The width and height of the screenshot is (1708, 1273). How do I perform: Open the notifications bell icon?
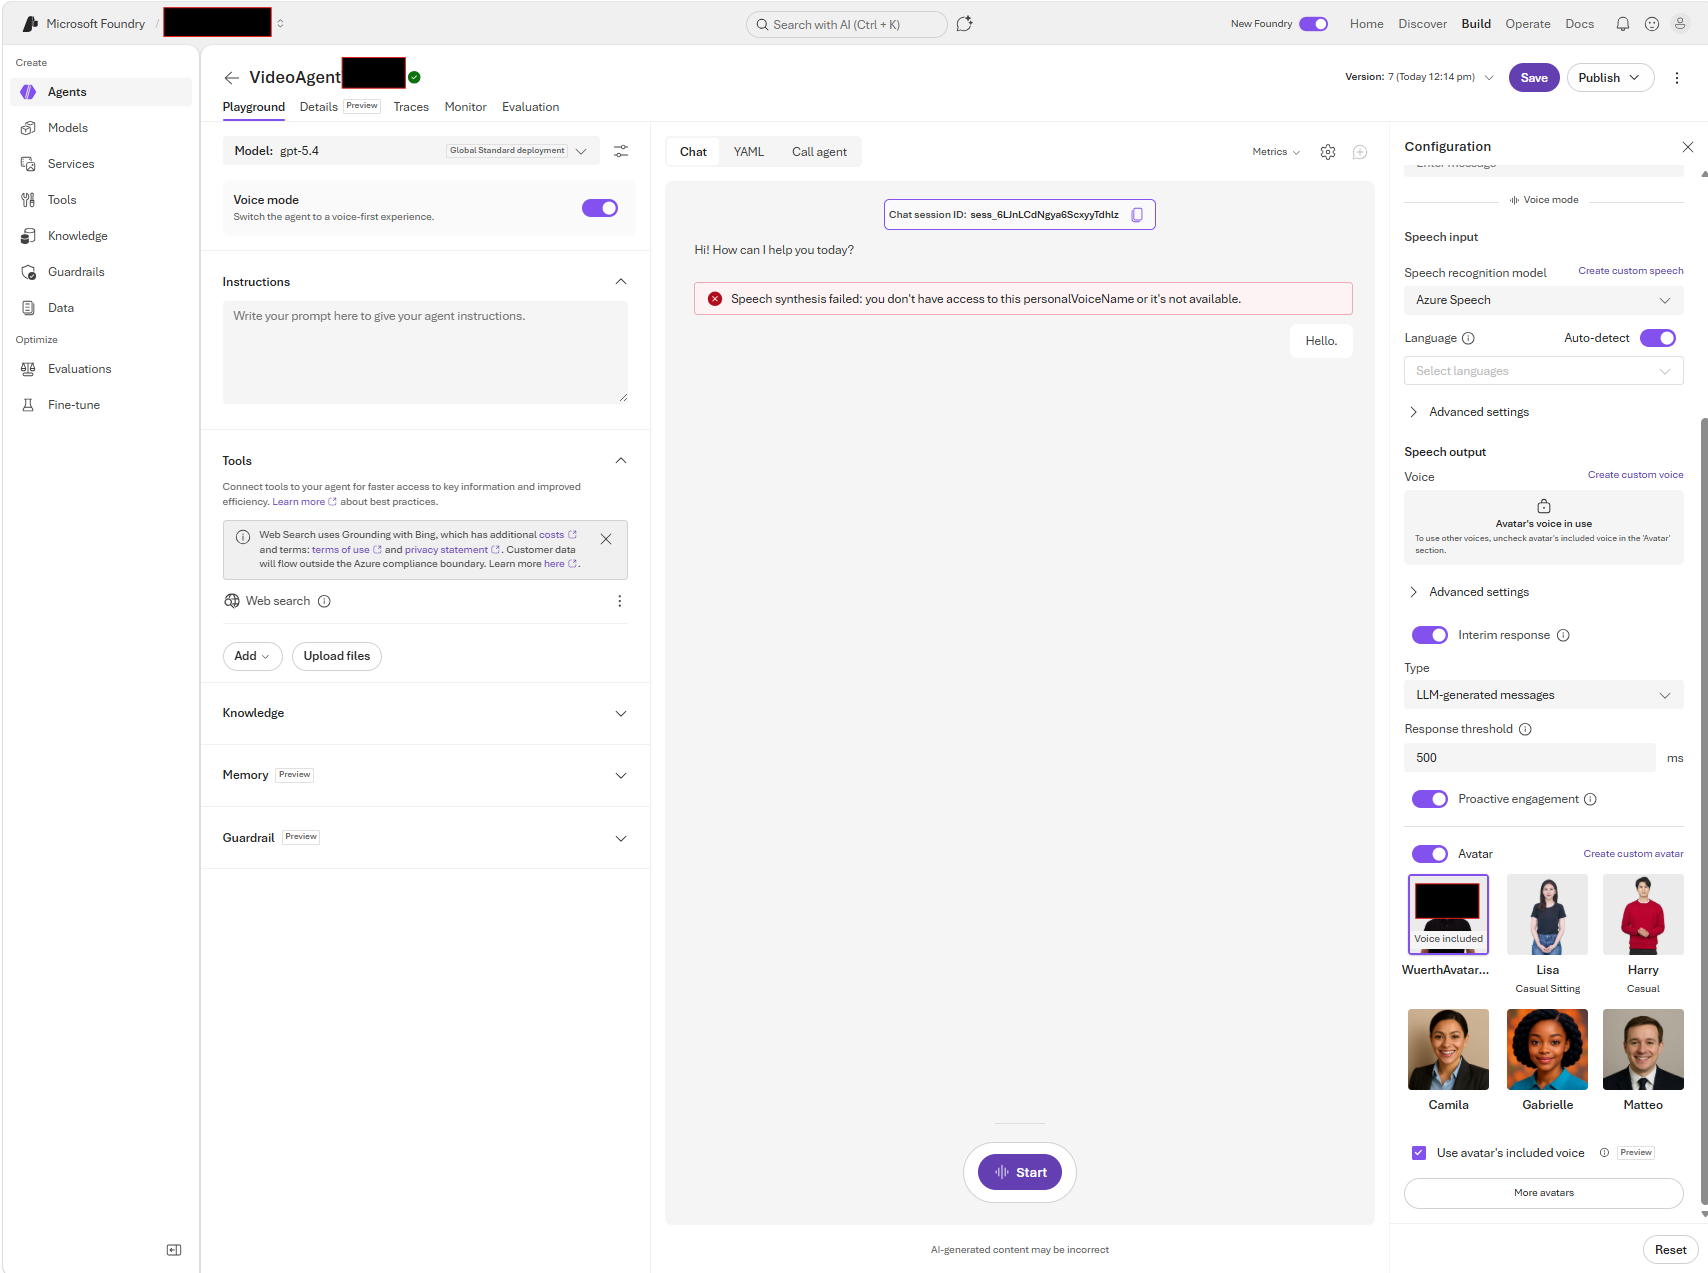point(1623,24)
